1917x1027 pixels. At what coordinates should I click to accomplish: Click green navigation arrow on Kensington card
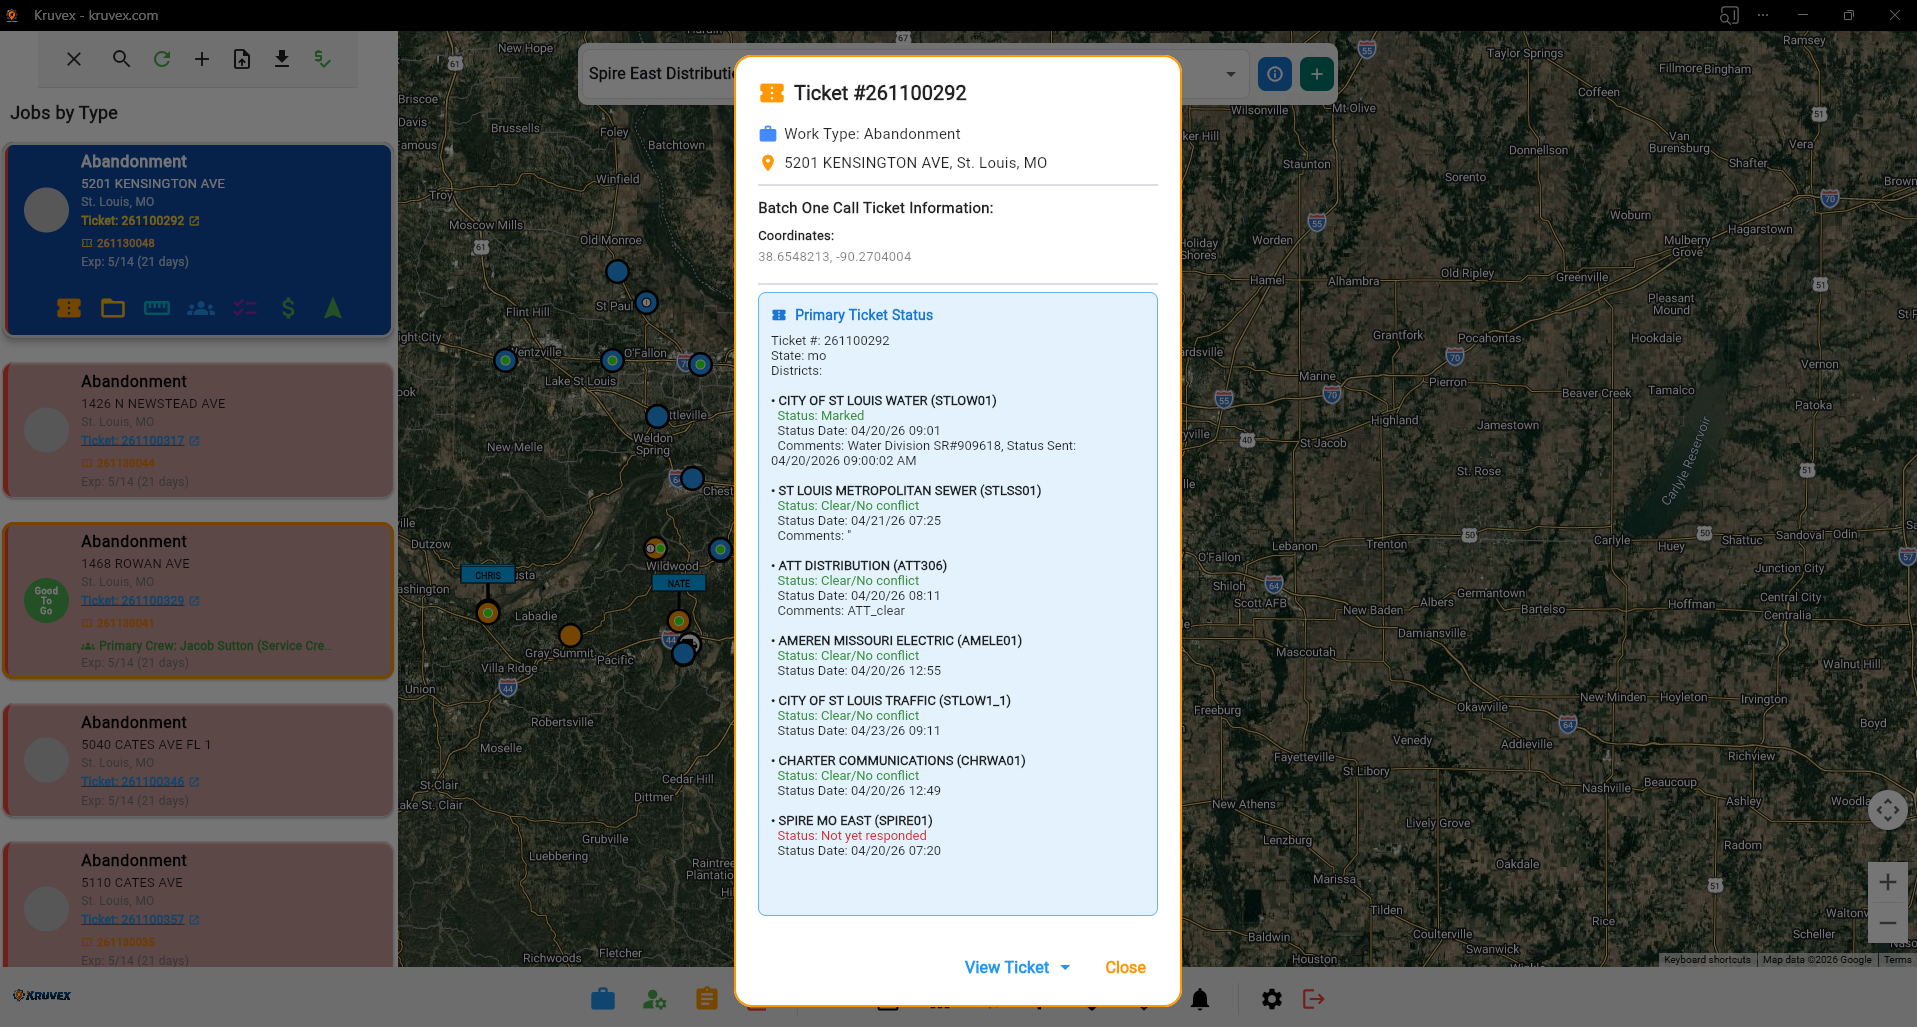point(333,308)
